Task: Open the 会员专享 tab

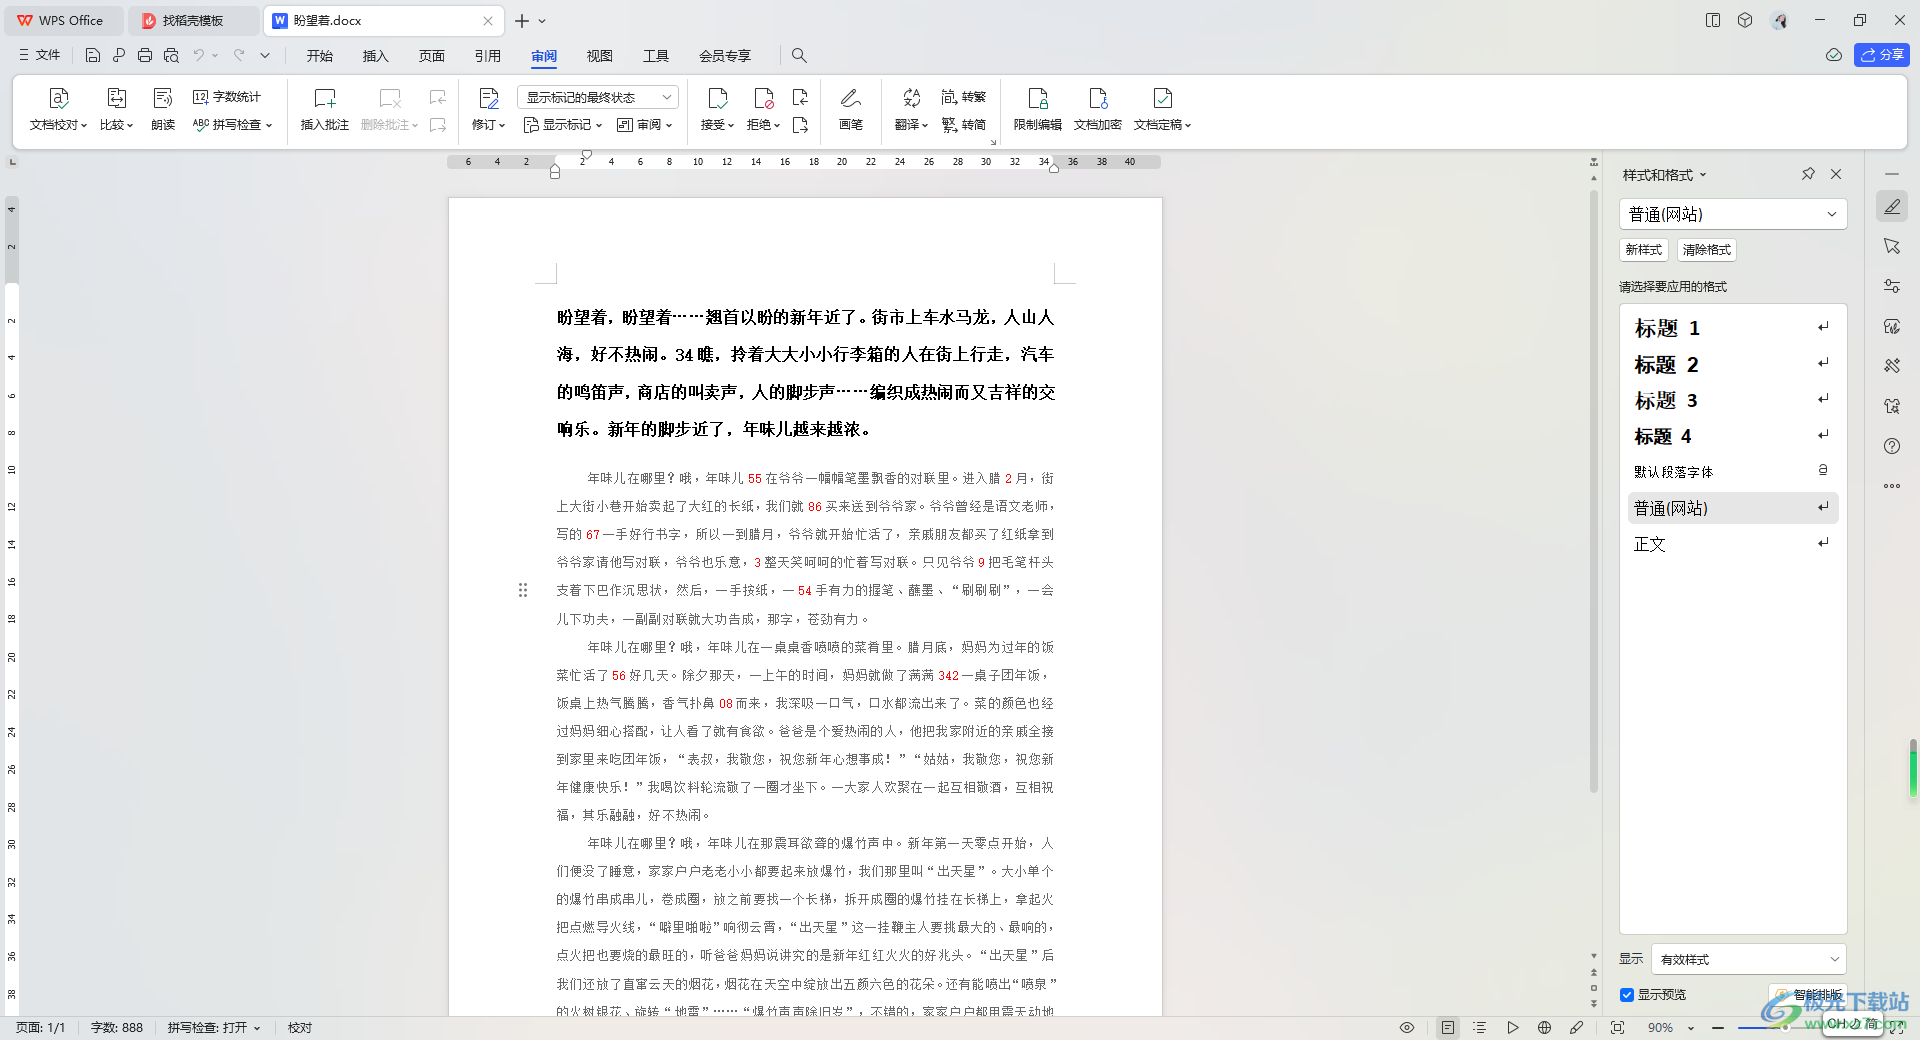Action: click(725, 56)
